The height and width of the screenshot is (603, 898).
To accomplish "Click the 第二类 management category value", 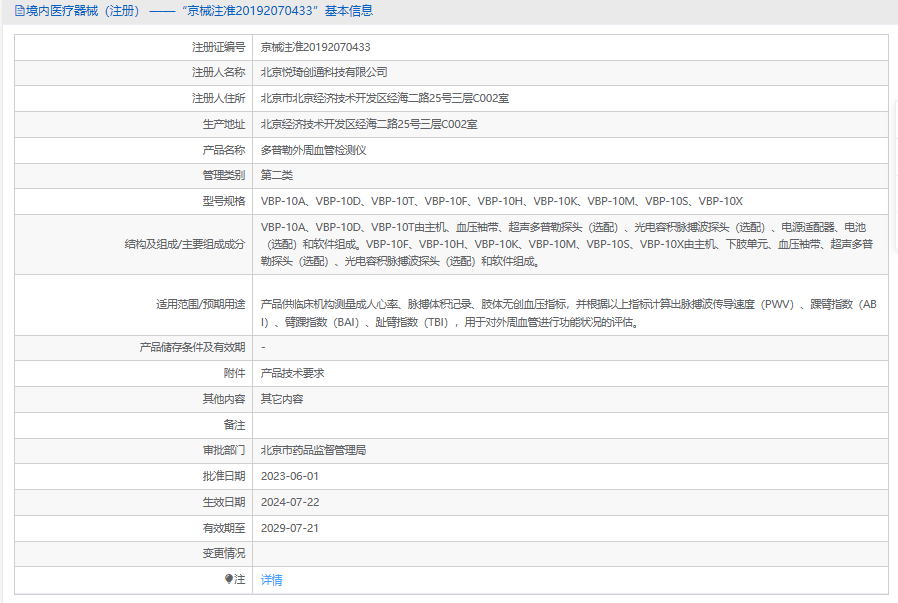I will pyautogui.click(x=276, y=175).
